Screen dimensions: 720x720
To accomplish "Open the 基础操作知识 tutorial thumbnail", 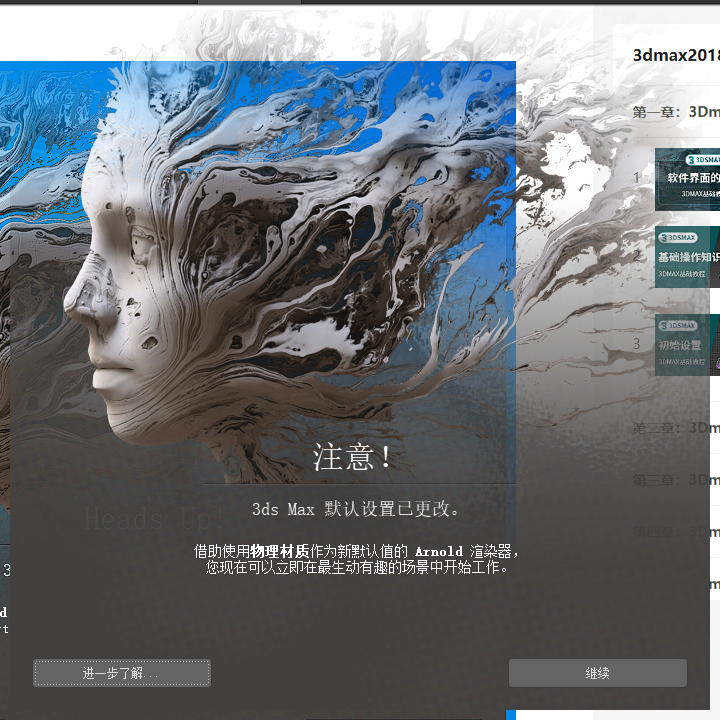I will click(687, 257).
